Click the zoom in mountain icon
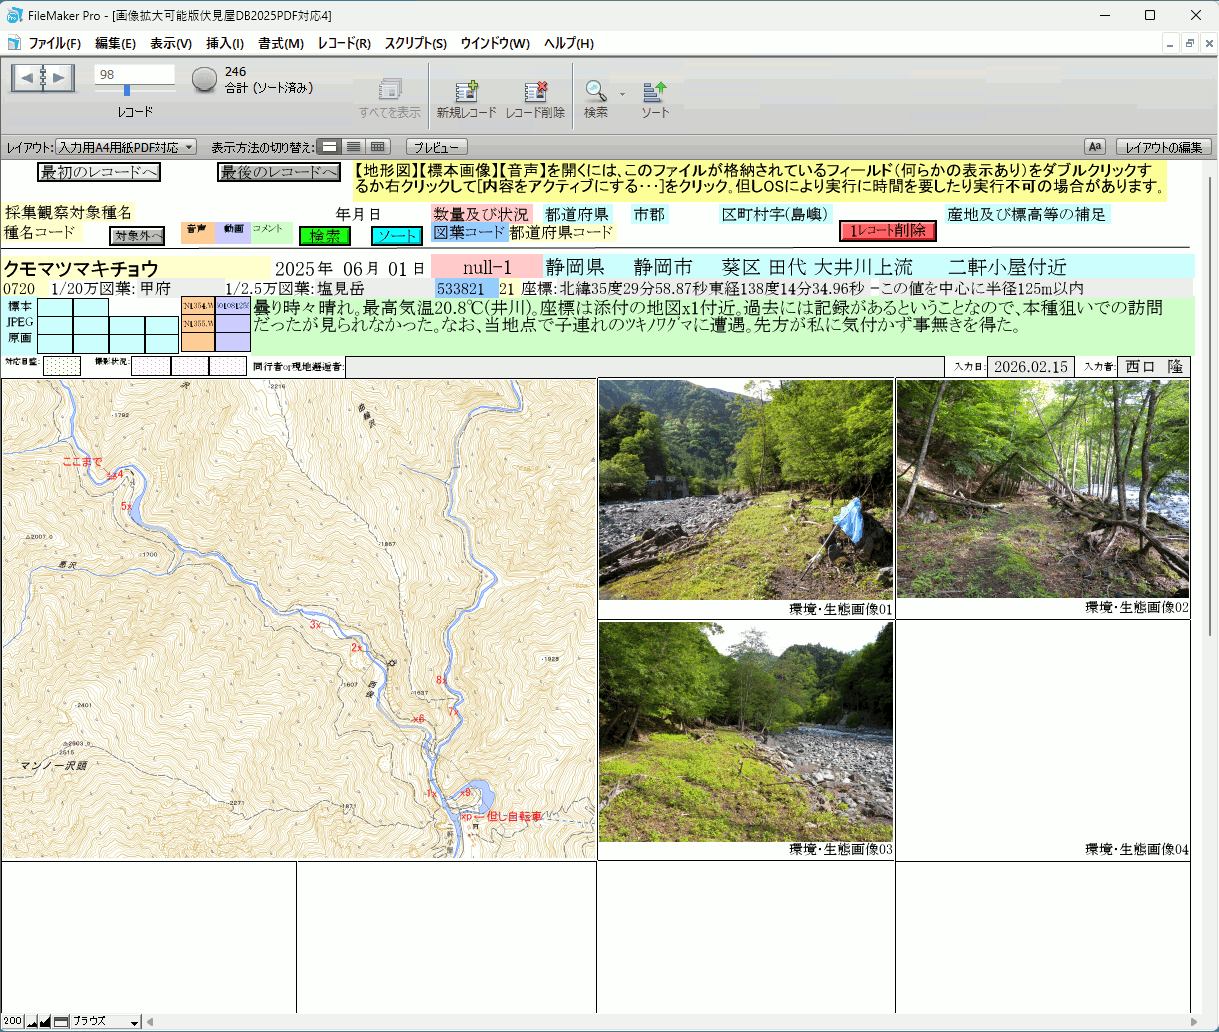 point(46,1022)
